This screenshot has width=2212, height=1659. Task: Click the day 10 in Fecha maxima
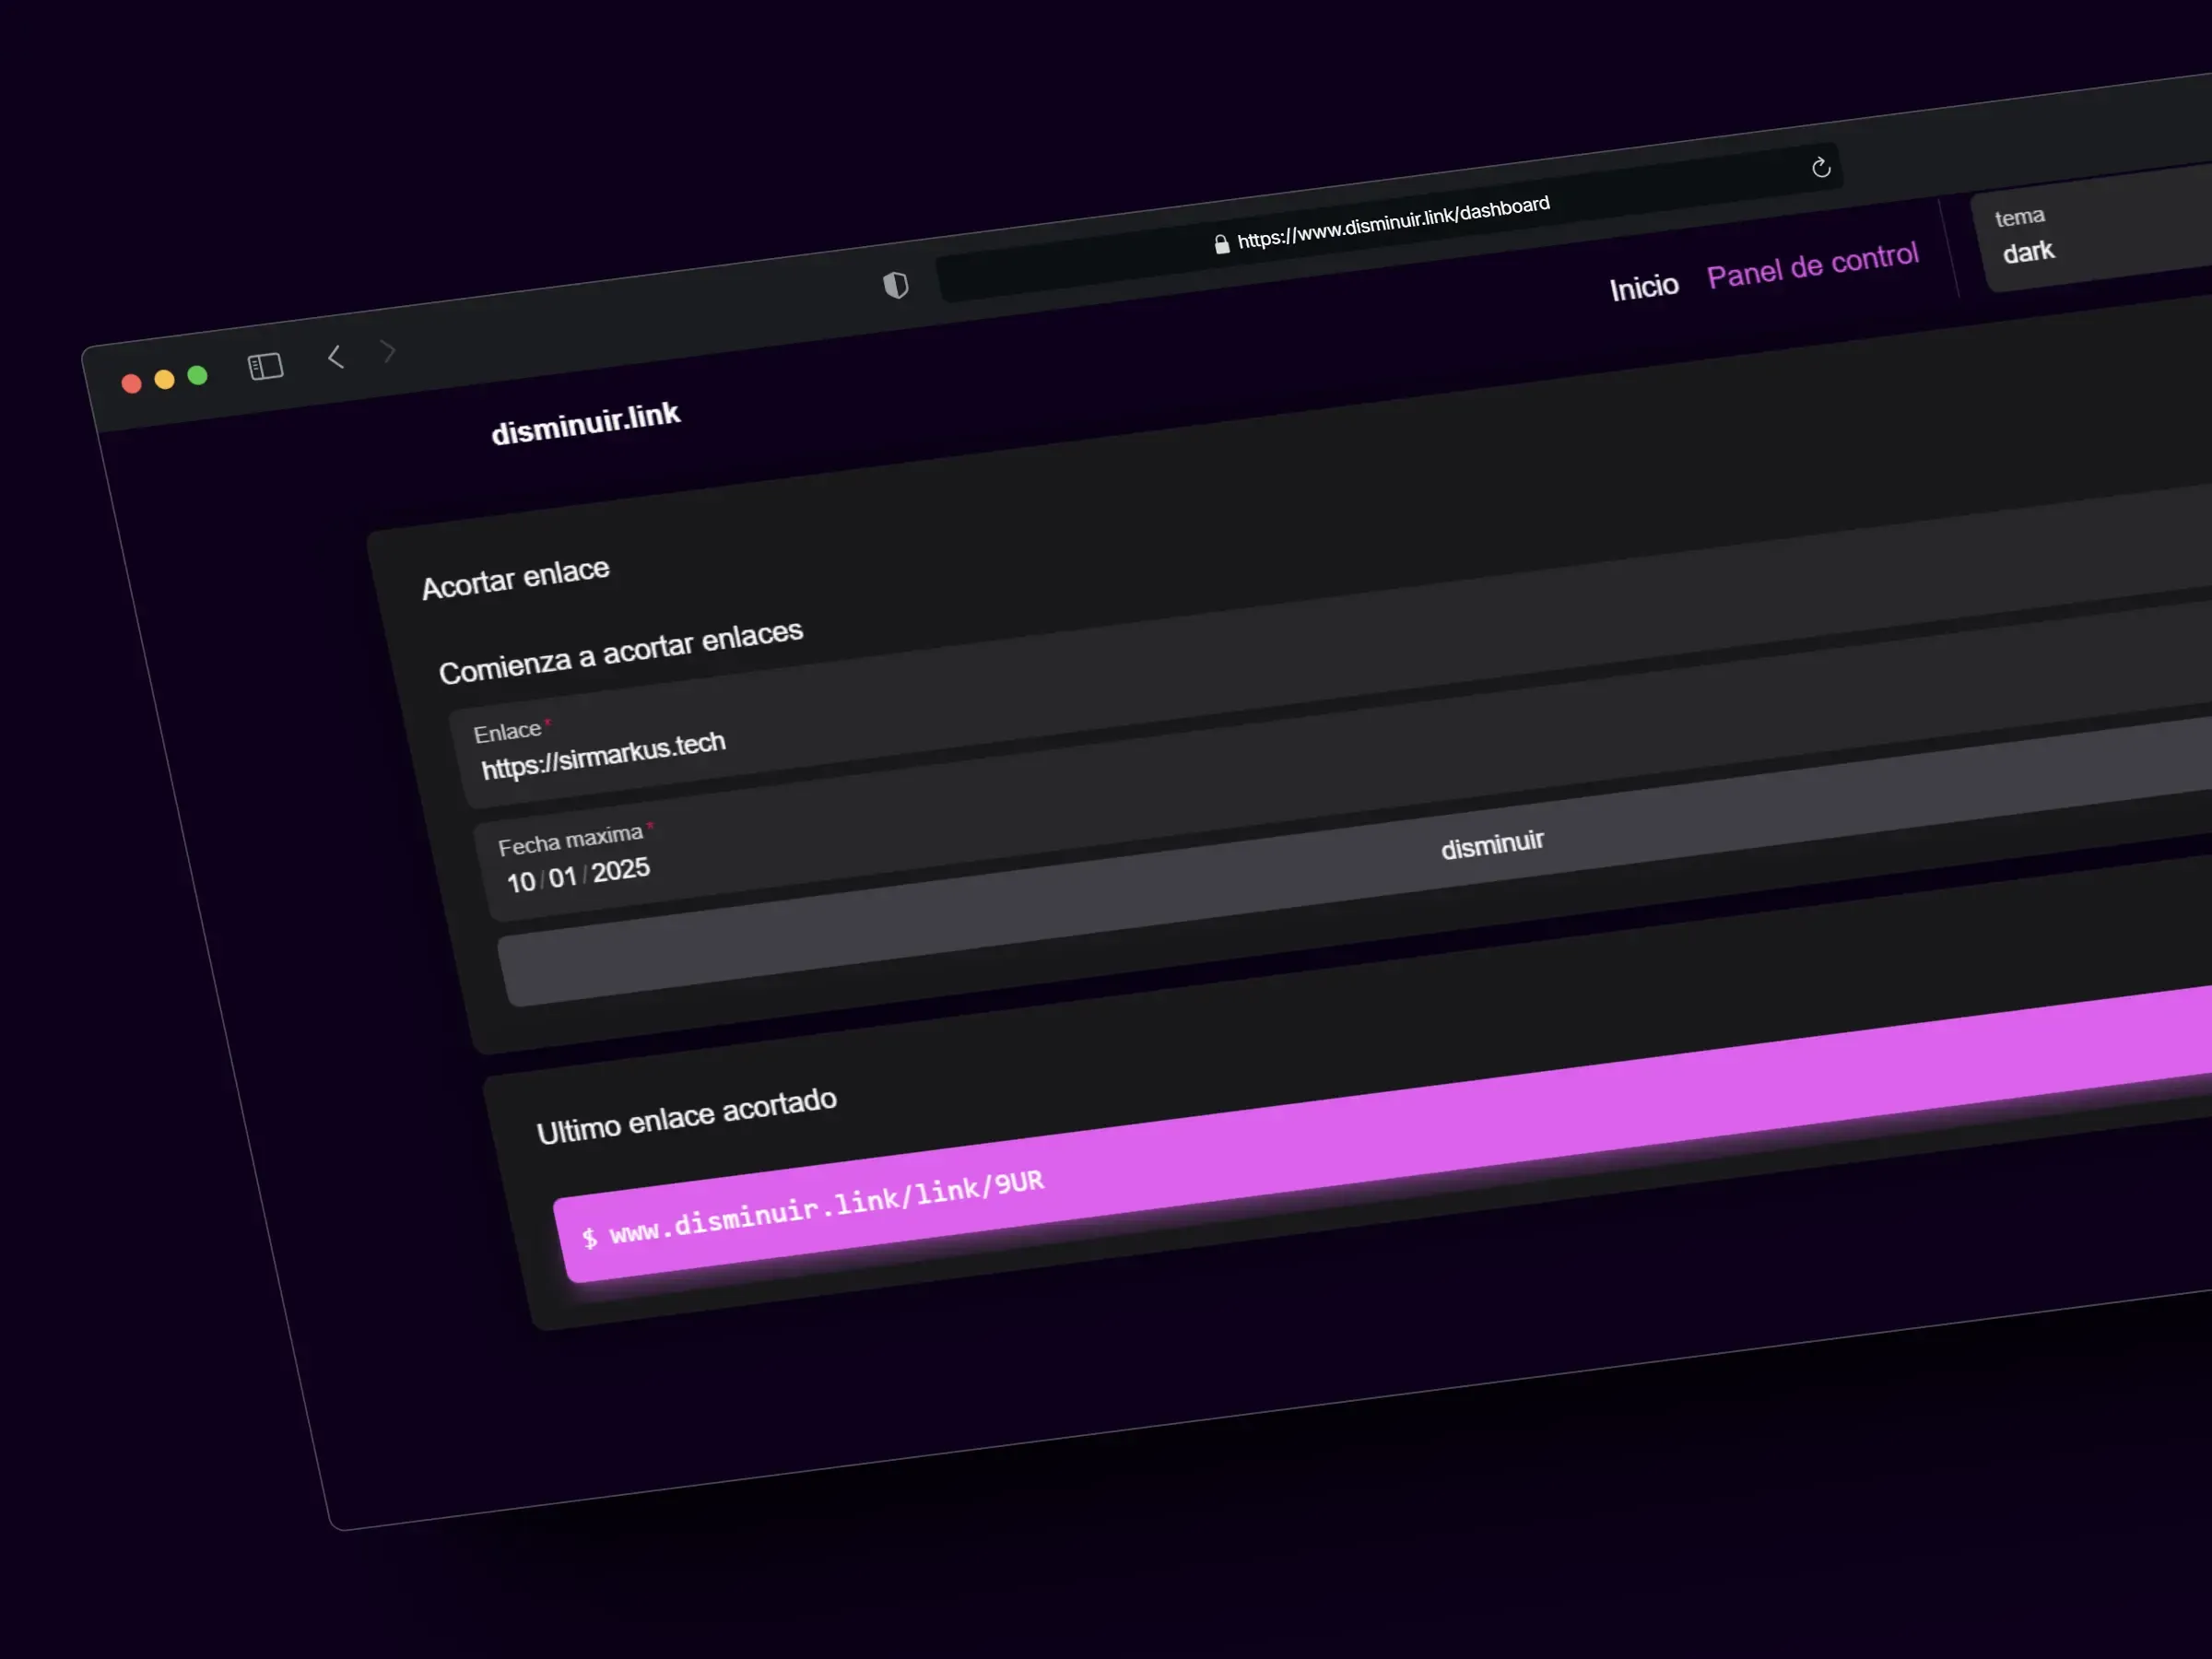[521, 882]
